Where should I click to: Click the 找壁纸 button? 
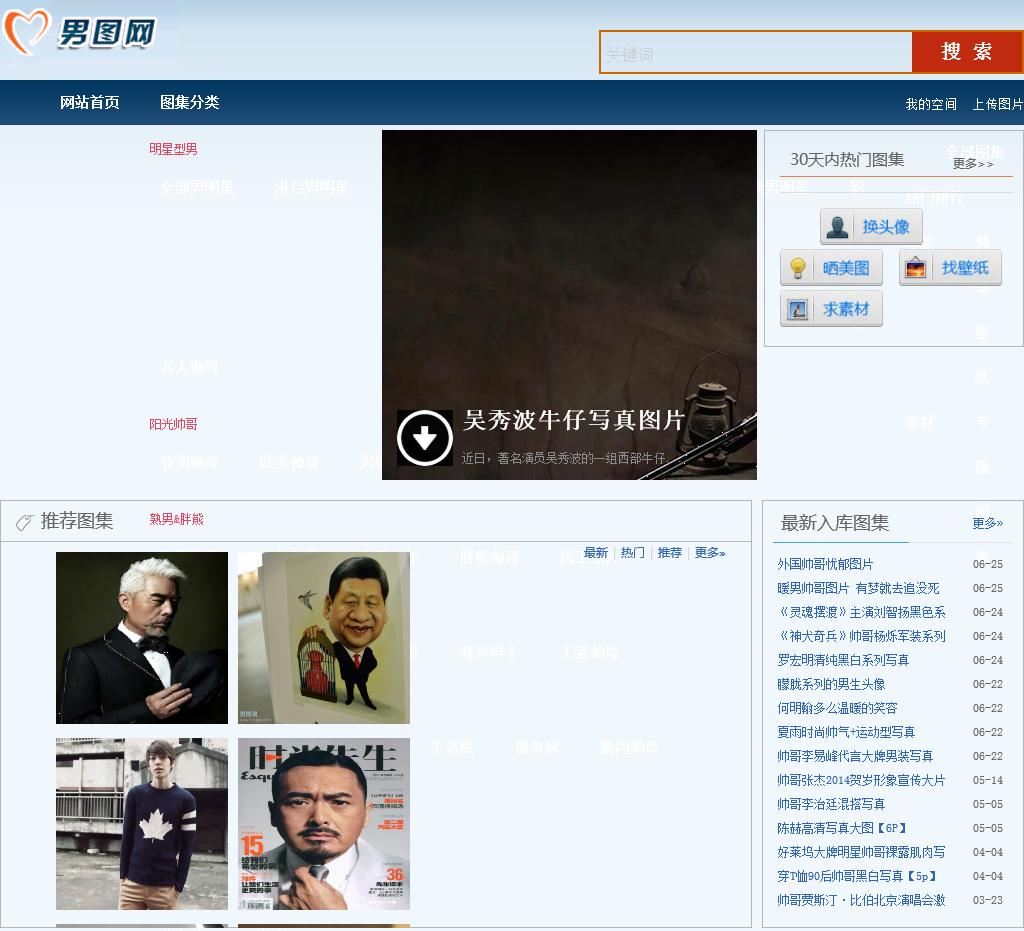(x=950, y=268)
